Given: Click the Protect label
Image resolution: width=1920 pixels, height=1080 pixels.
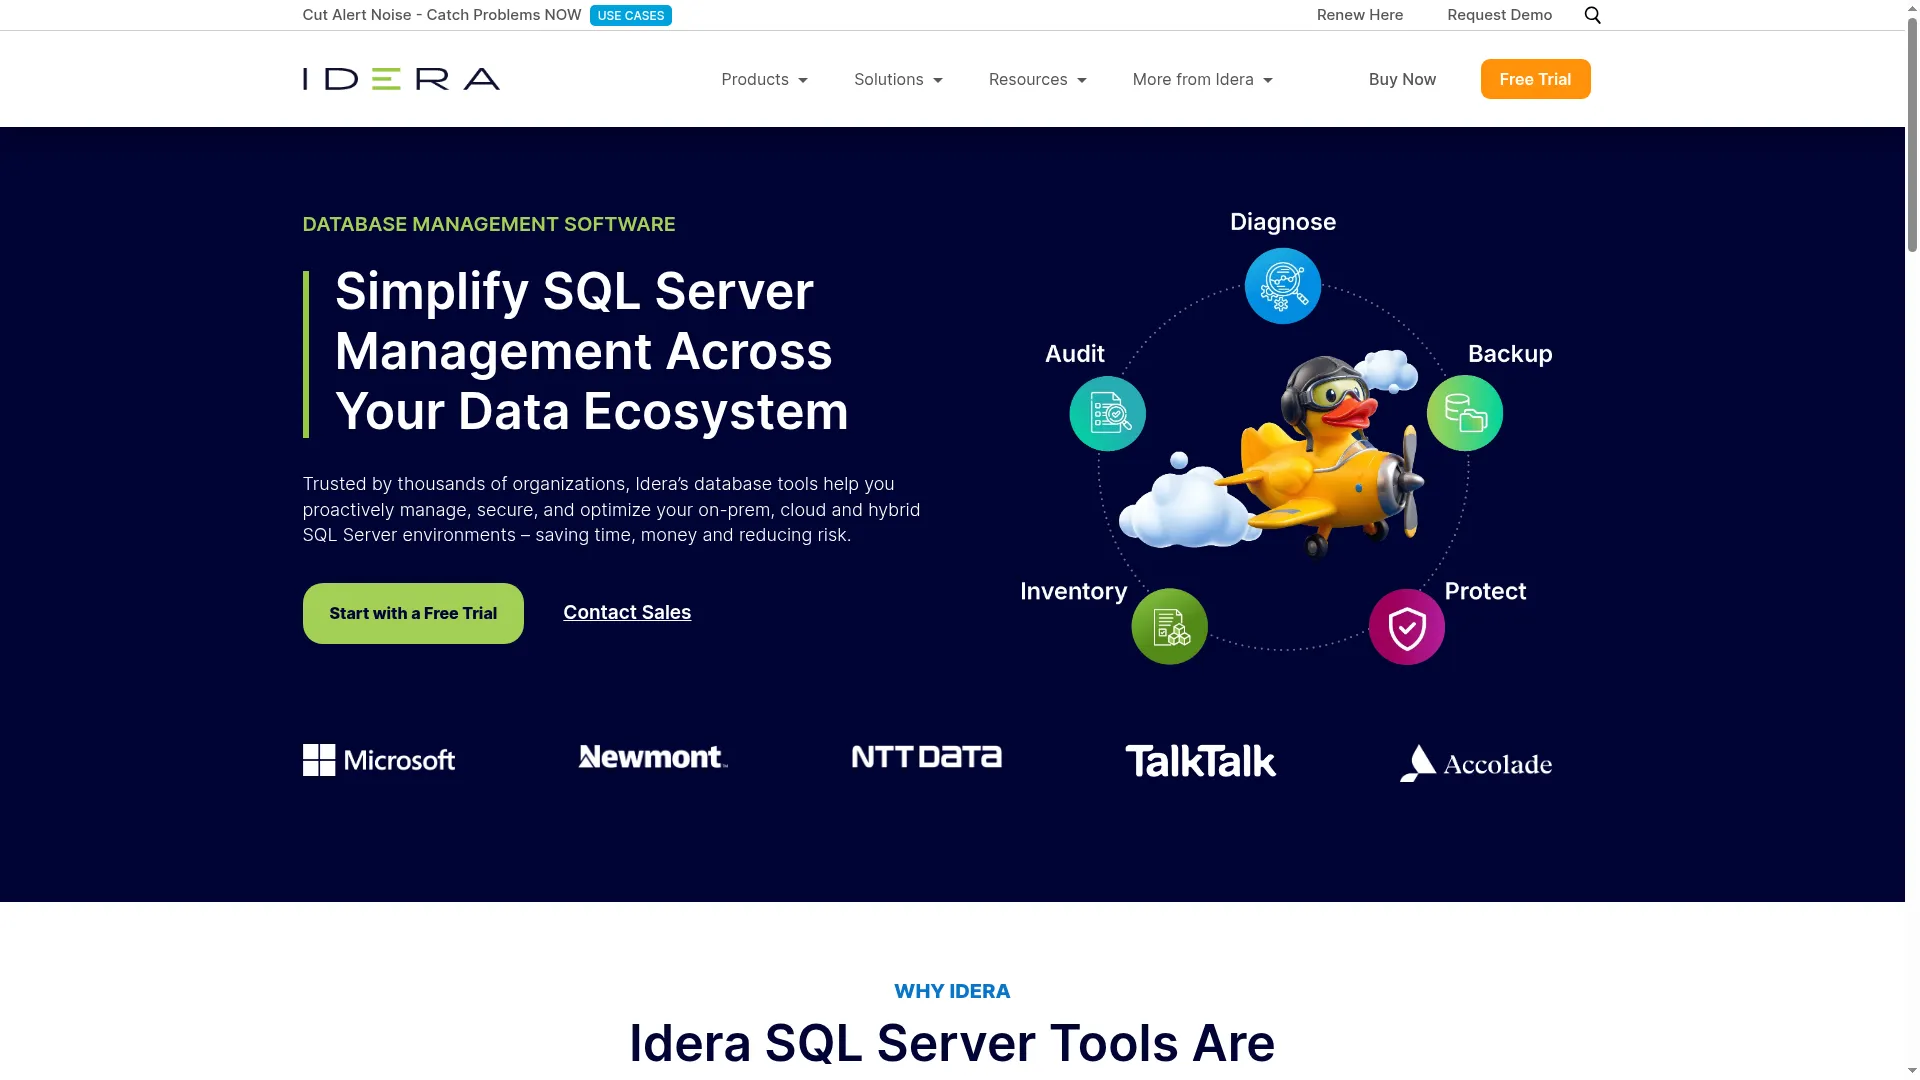Looking at the screenshot, I should coord(1485,591).
